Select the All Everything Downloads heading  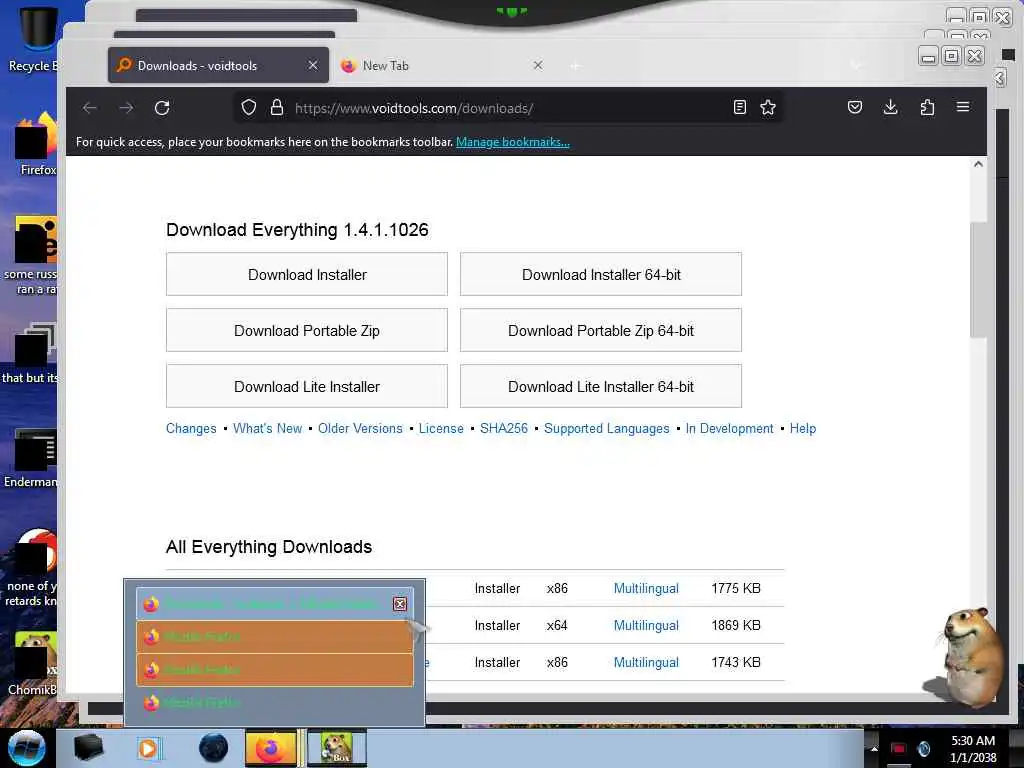269,547
